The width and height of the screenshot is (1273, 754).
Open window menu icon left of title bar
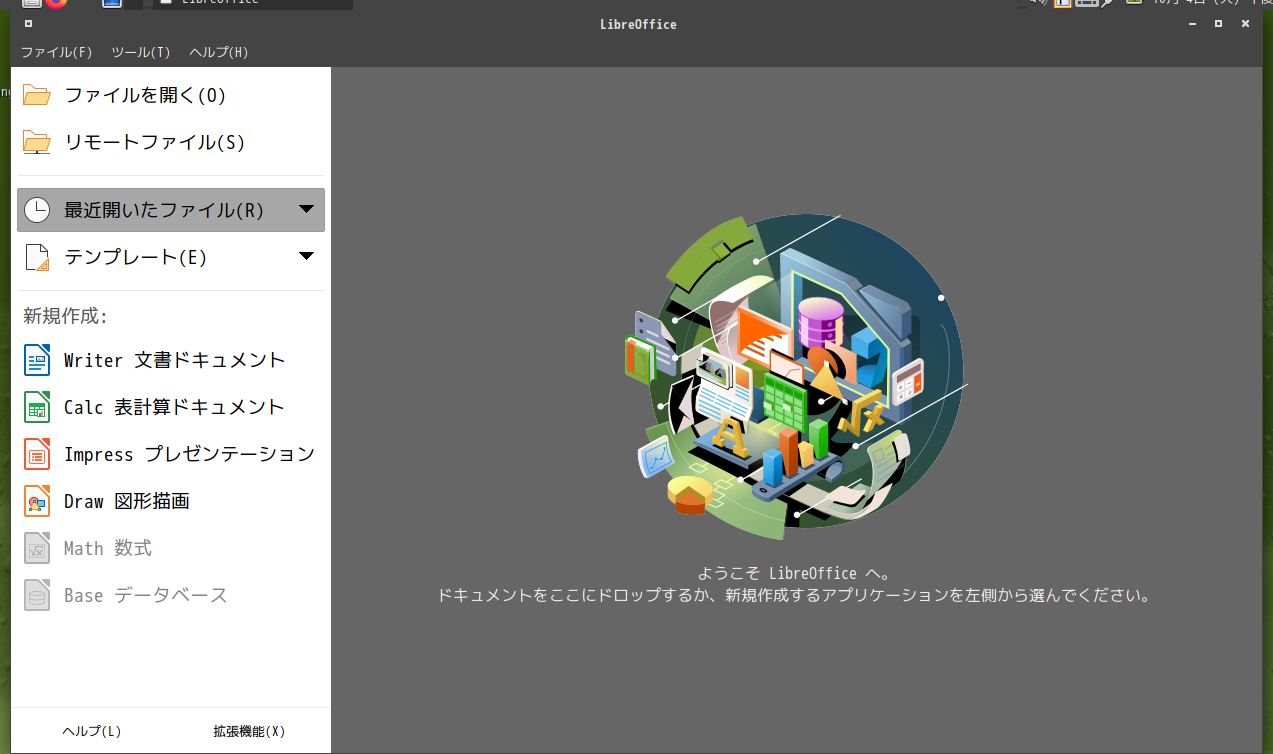28,24
